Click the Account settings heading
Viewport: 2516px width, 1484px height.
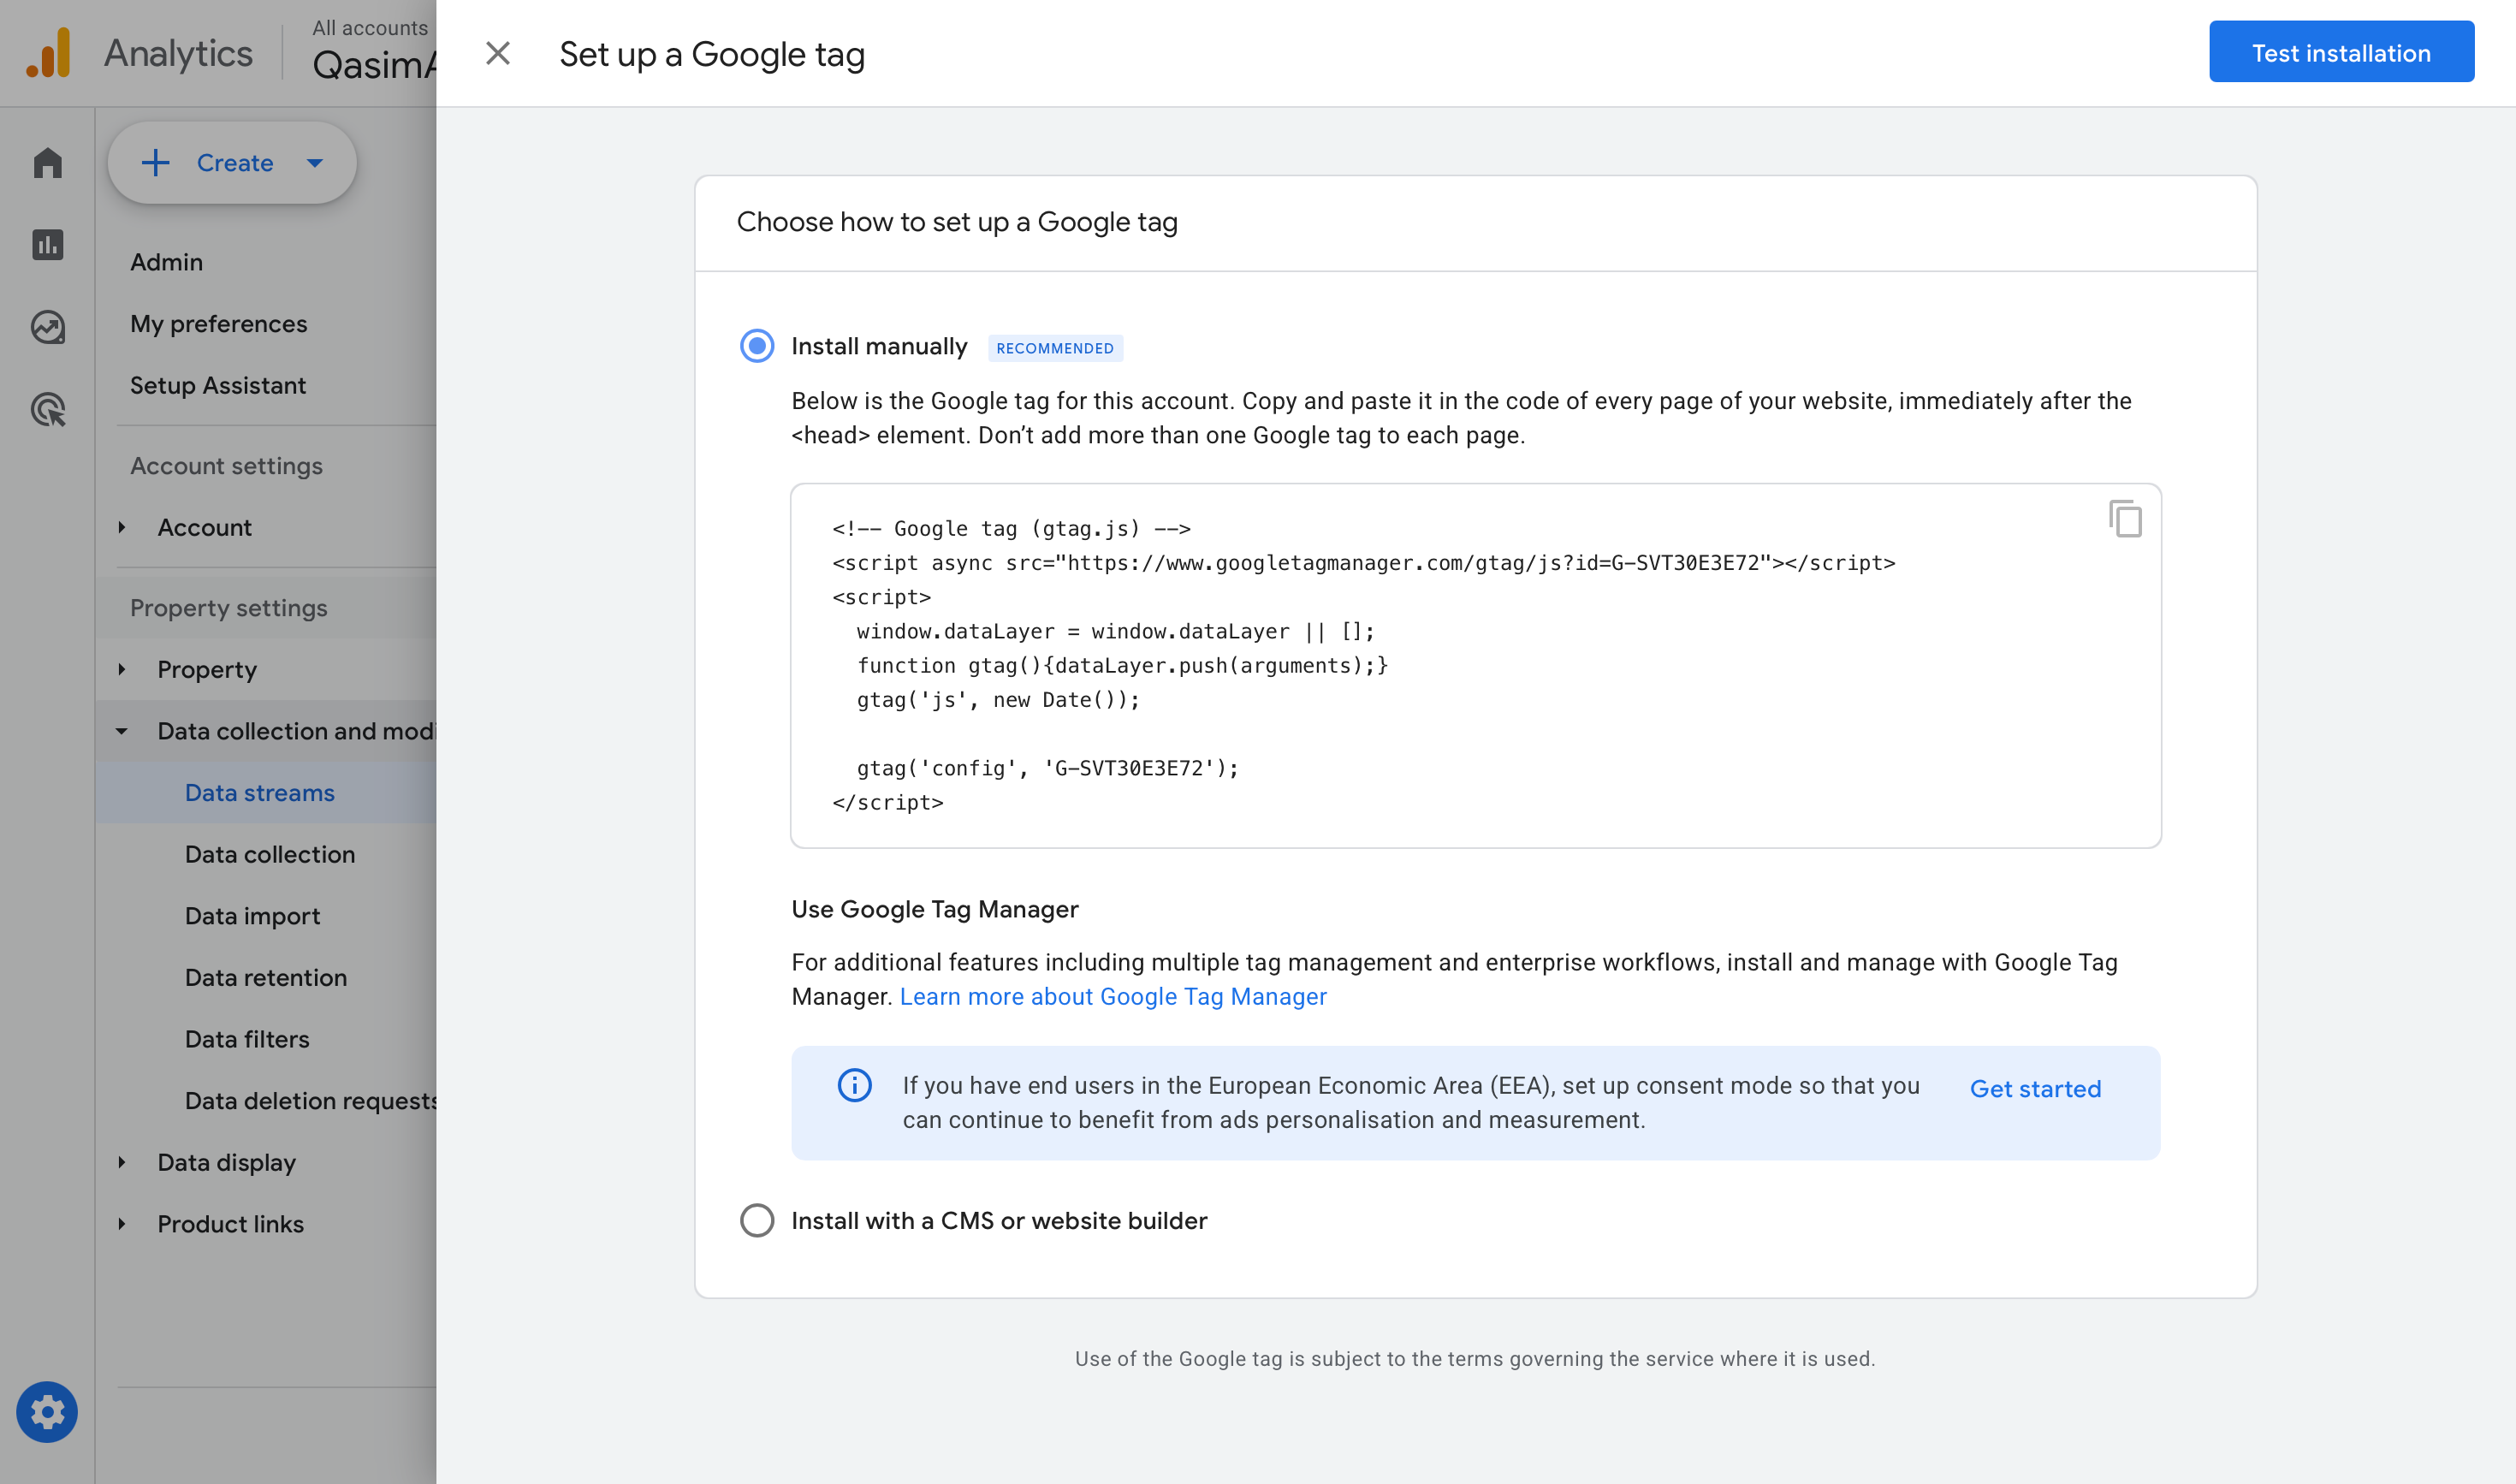(226, 466)
